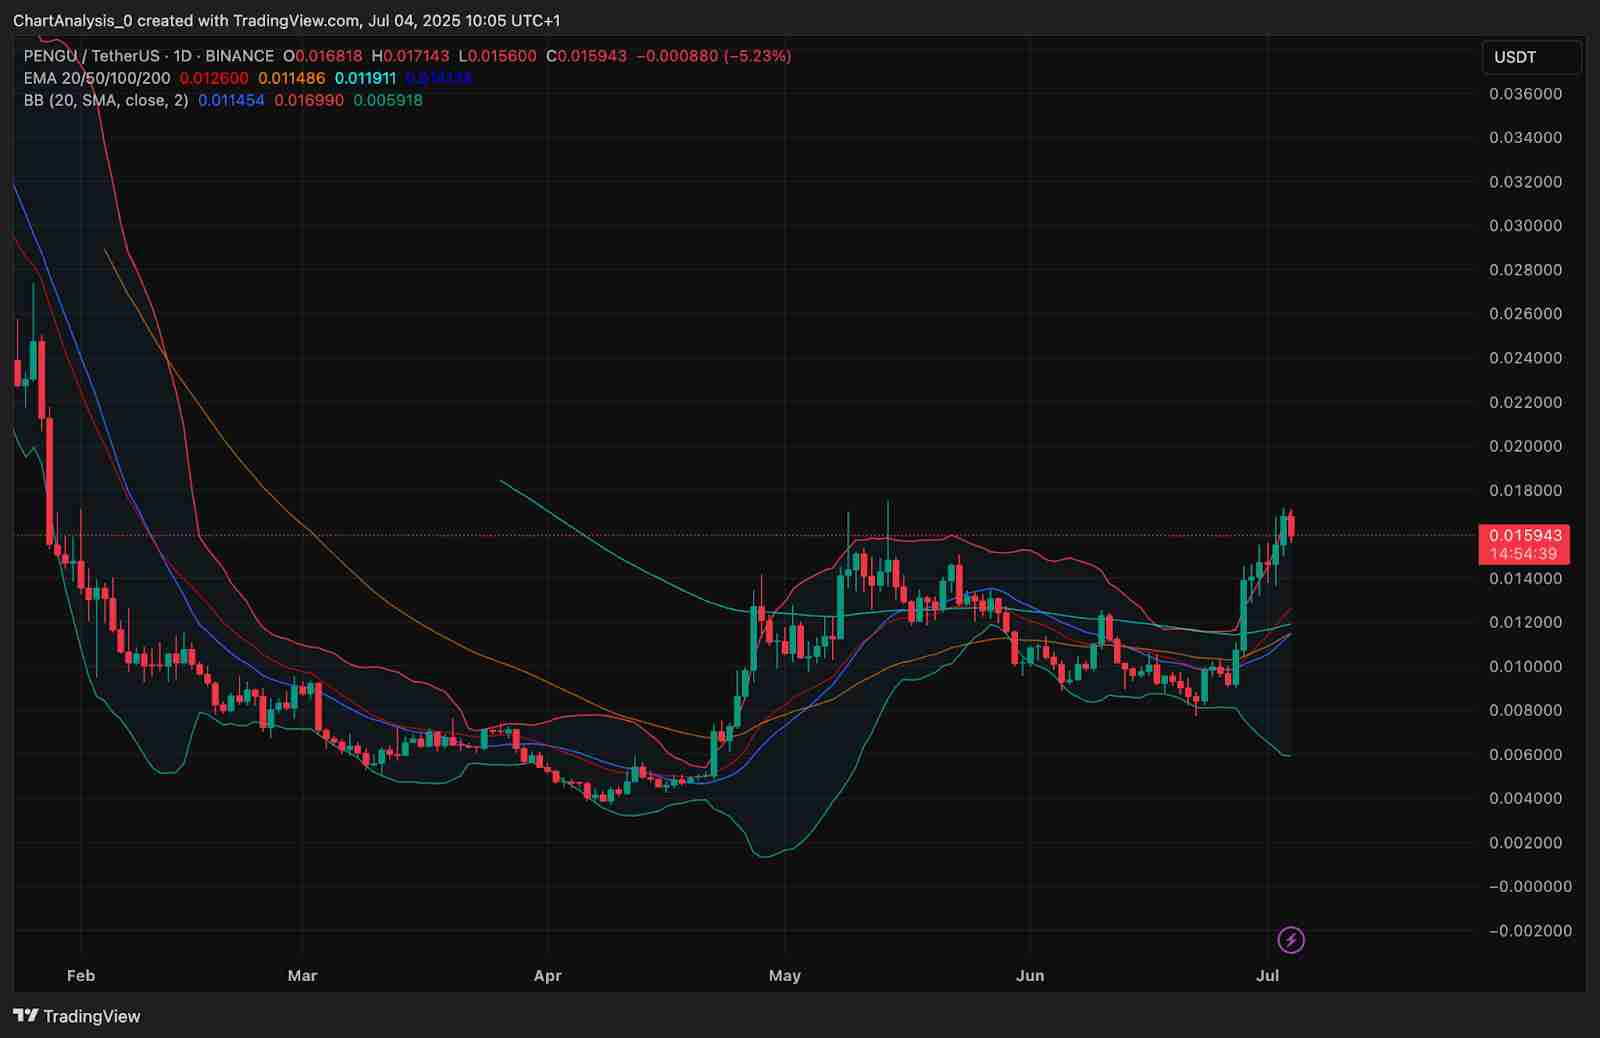Click the purple lightning bolt event icon
1600x1038 pixels.
(1291, 940)
